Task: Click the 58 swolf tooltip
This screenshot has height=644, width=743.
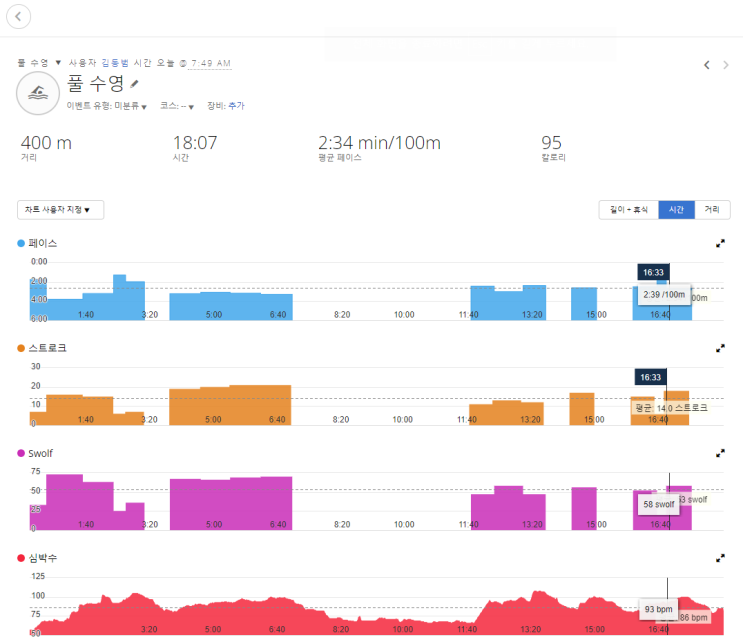Action: (659, 505)
